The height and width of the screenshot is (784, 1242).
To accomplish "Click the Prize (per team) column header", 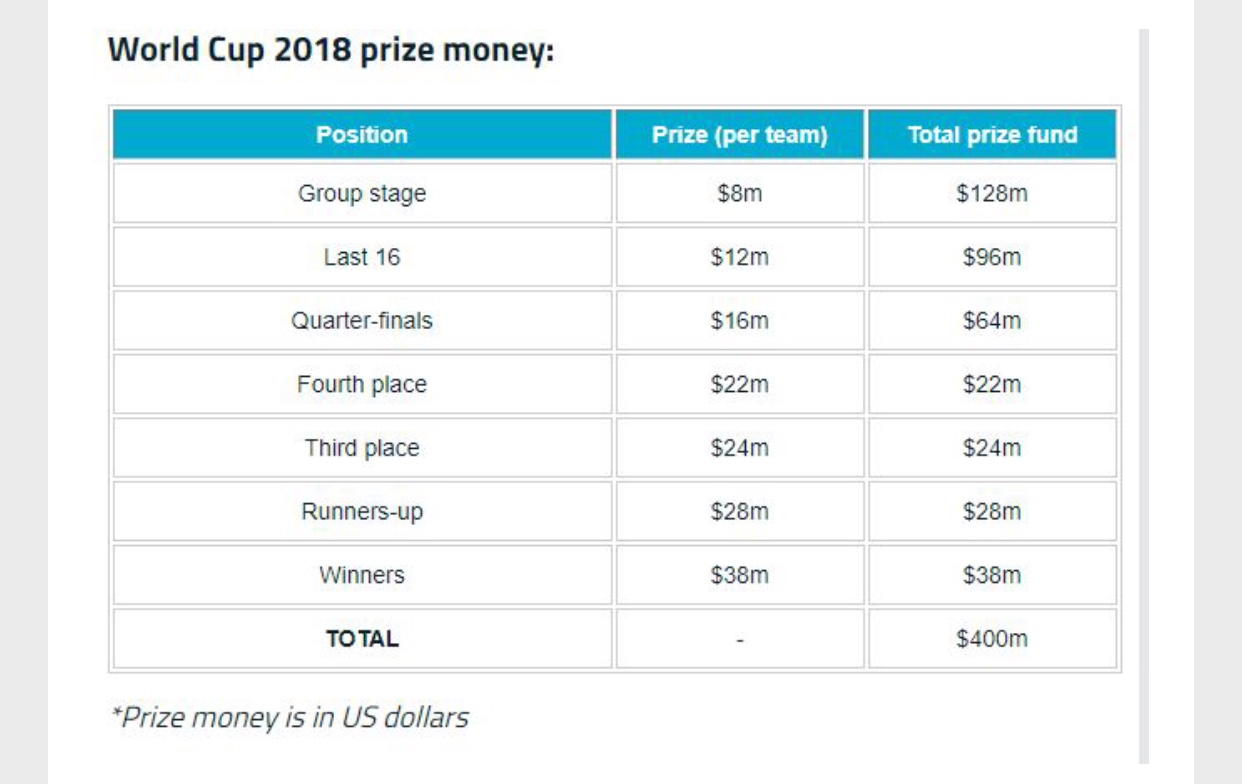I will coord(740,135).
